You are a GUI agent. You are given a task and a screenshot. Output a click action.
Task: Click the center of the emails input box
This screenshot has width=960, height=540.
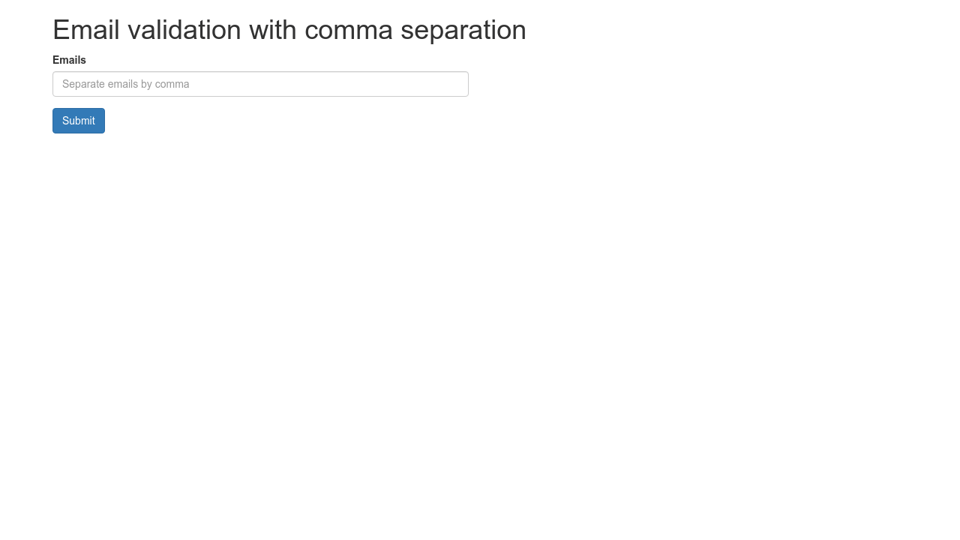pyautogui.click(x=260, y=84)
